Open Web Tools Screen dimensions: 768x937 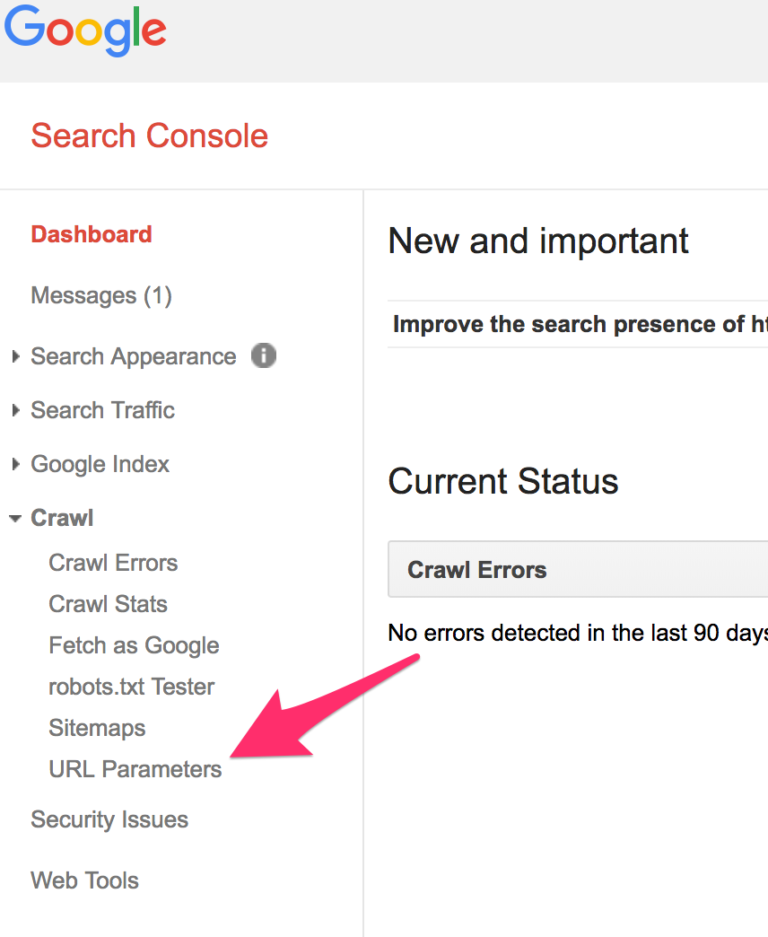click(x=84, y=880)
